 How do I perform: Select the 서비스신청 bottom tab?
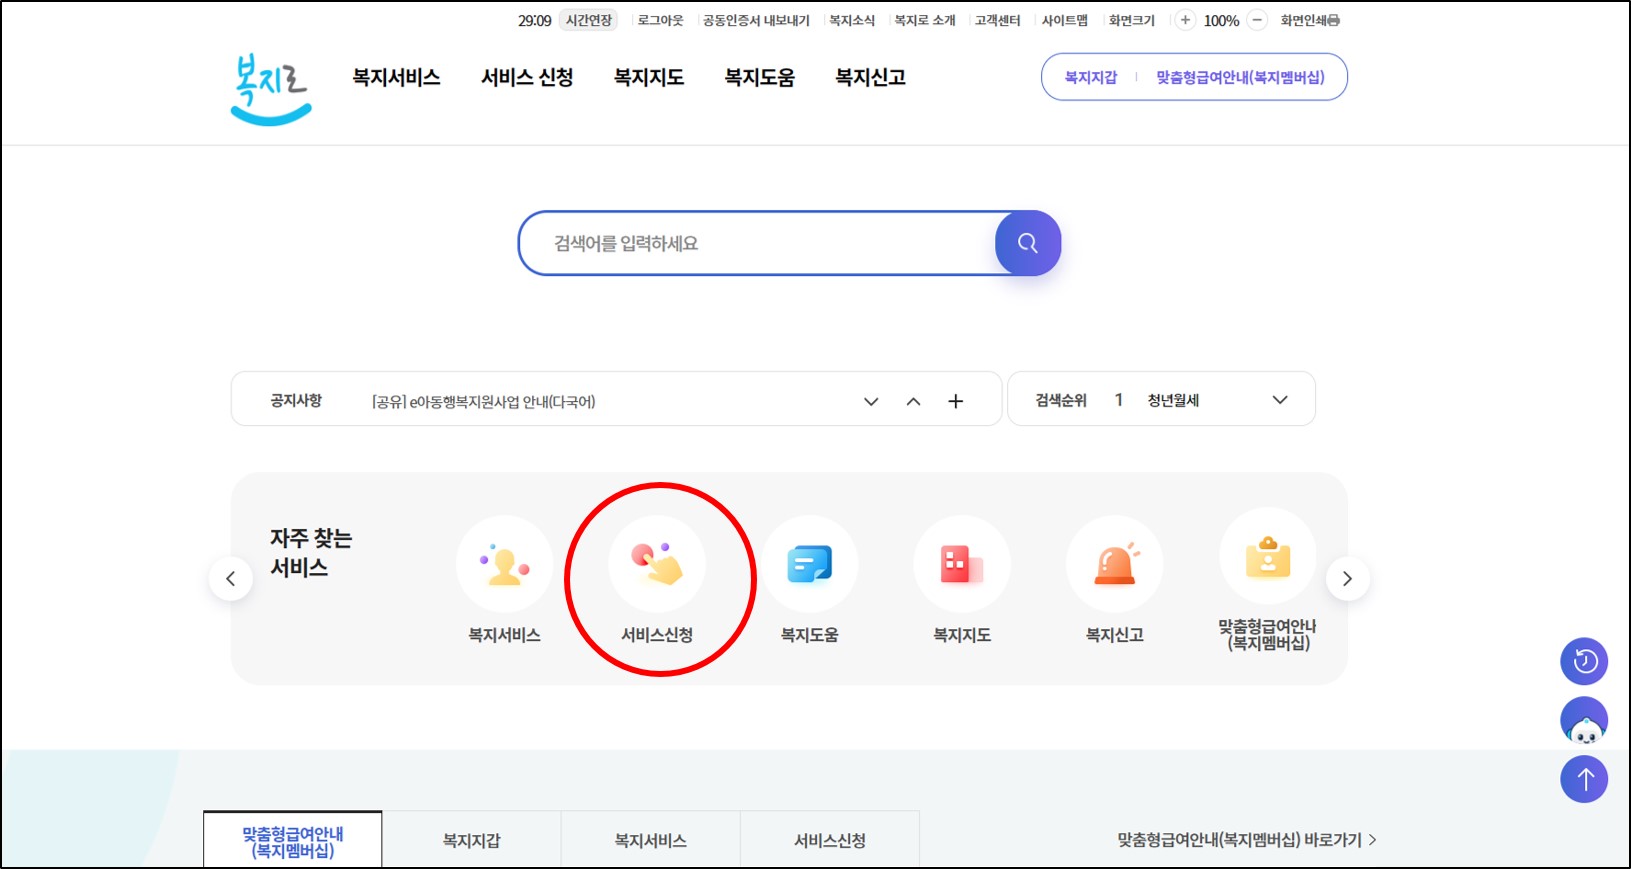click(x=829, y=841)
